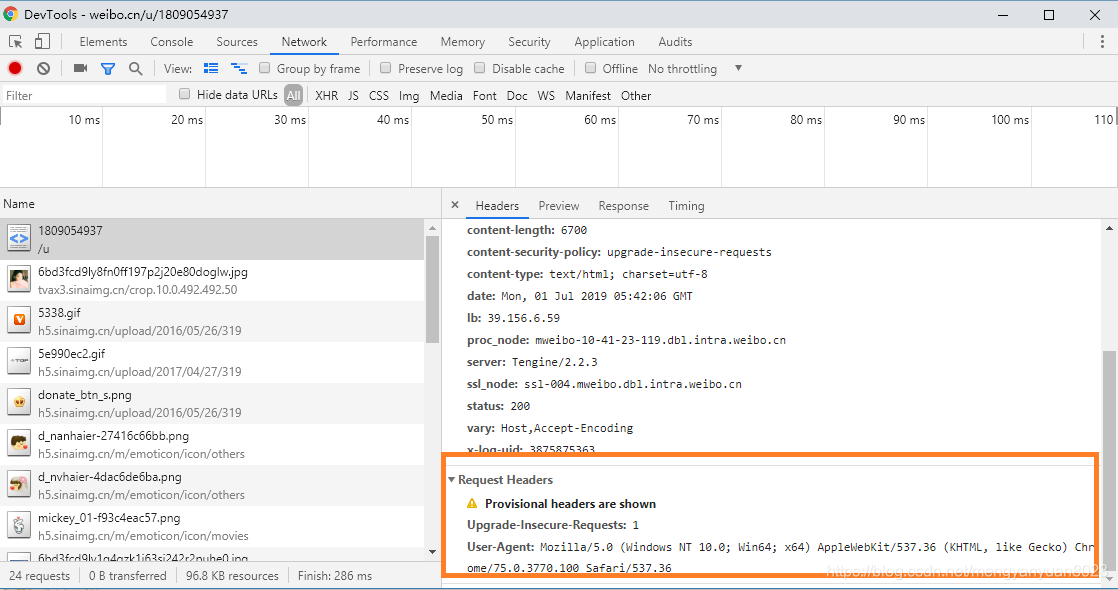This screenshot has height=590, width=1118.
Task: Toggle the device toolbar icon
Action: click(42, 41)
